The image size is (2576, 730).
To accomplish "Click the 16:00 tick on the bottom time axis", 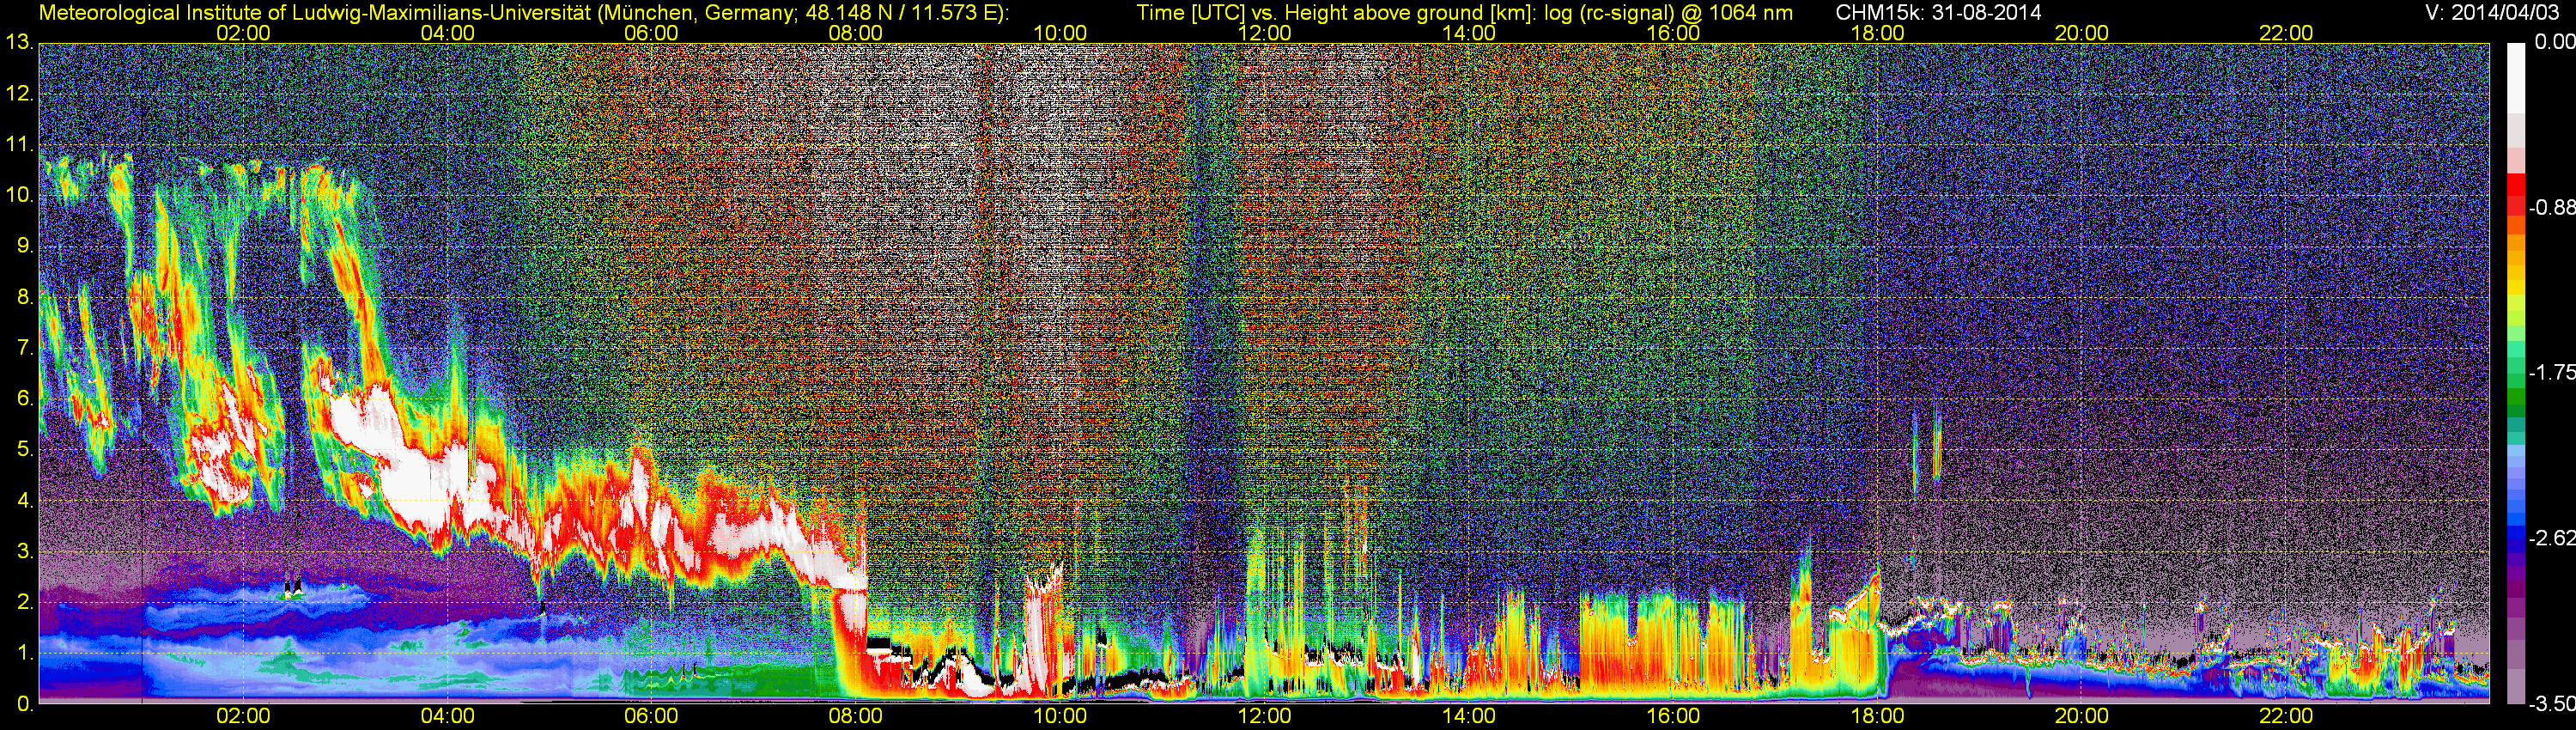I will [x=1673, y=716].
